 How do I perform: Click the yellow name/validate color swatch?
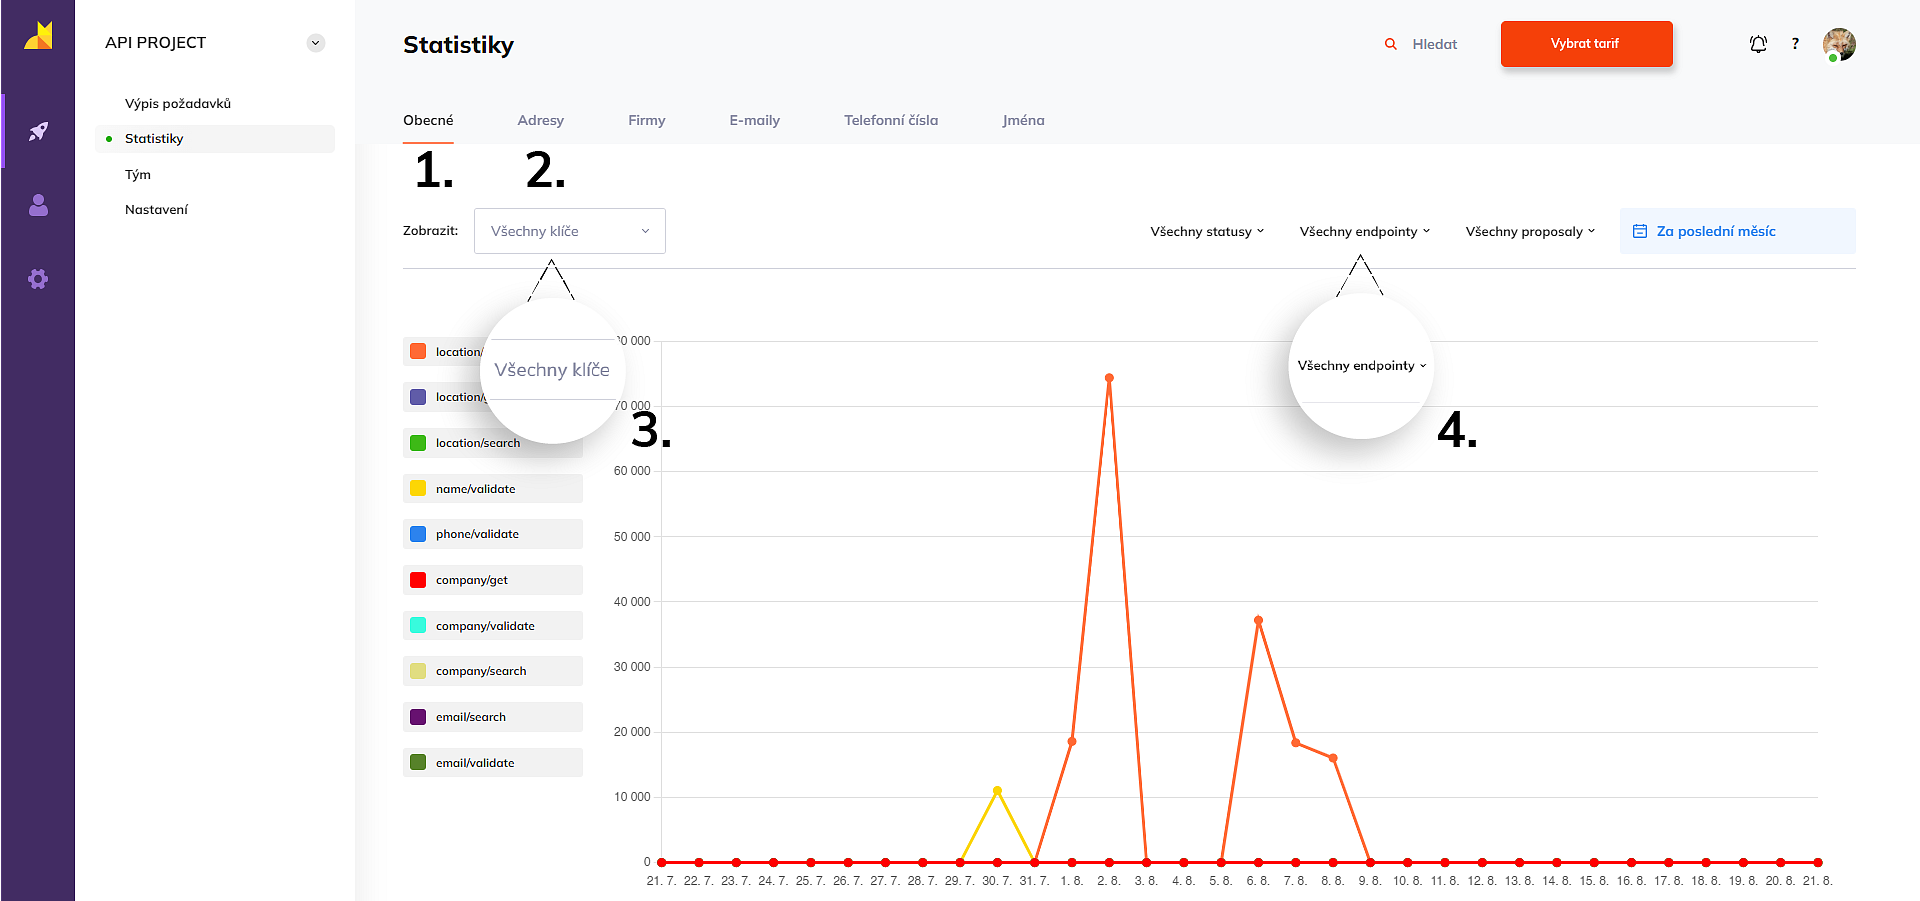418,489
